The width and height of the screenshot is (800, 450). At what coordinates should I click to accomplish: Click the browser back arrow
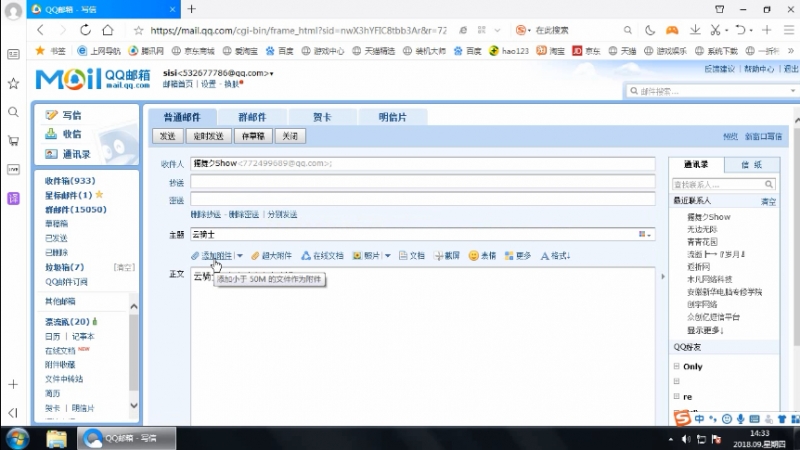click(x=41, y=30)
